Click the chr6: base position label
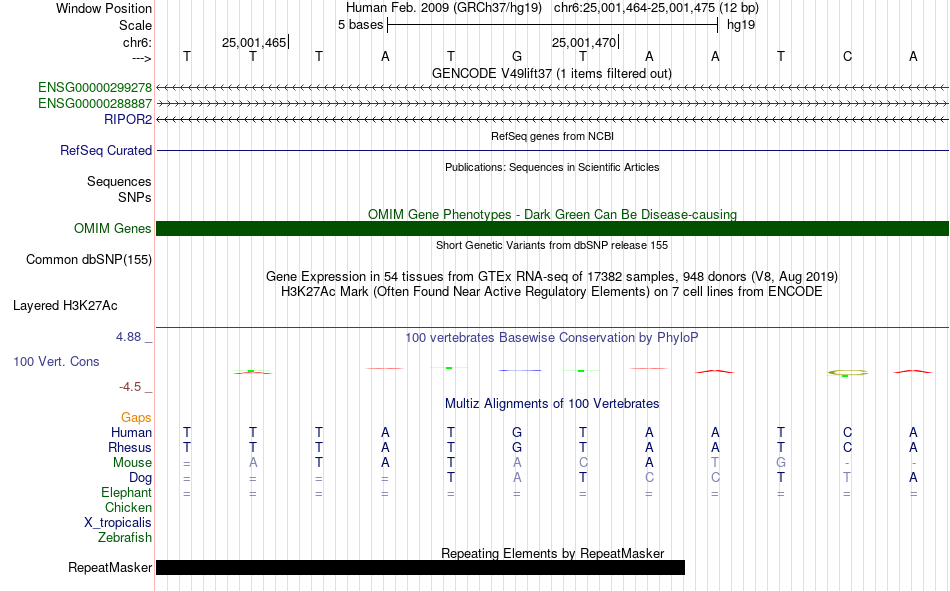 coord(137,42)
